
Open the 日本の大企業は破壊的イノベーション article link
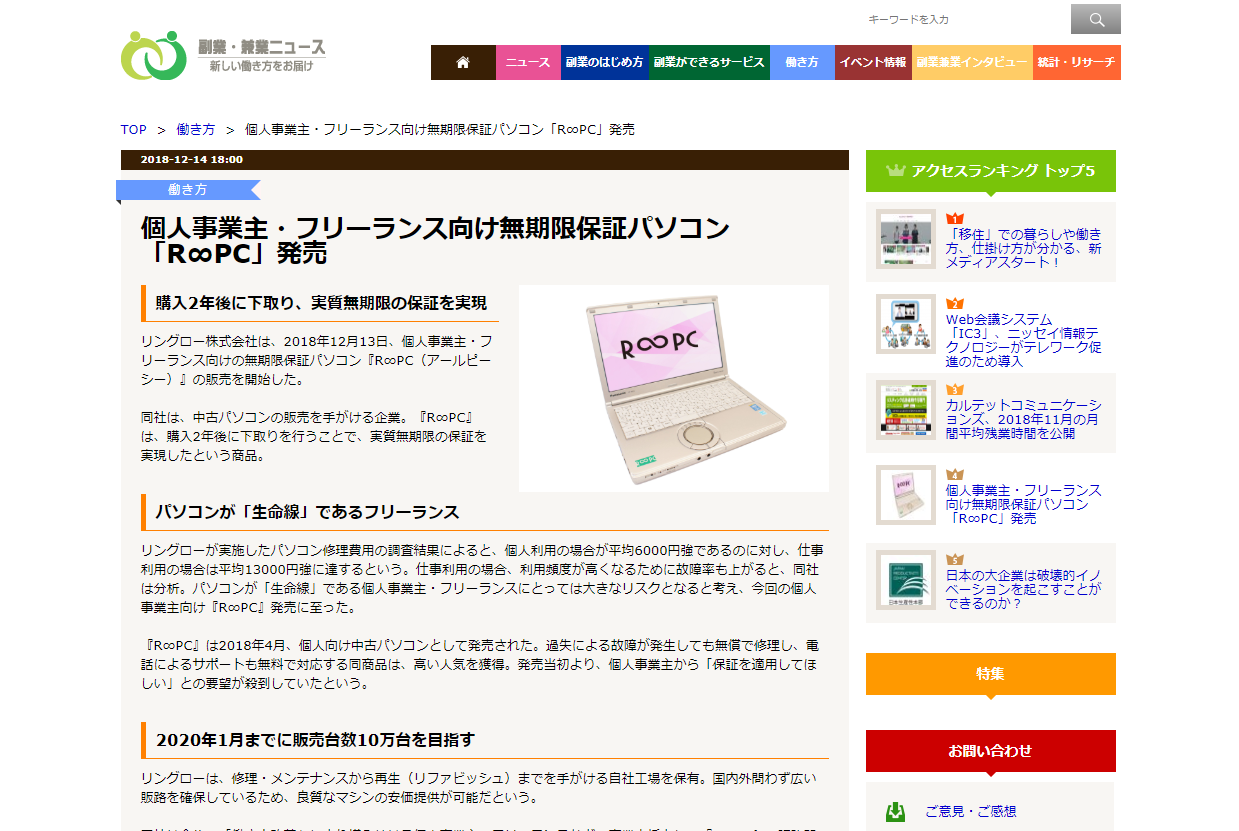(x=1022, y=589)
